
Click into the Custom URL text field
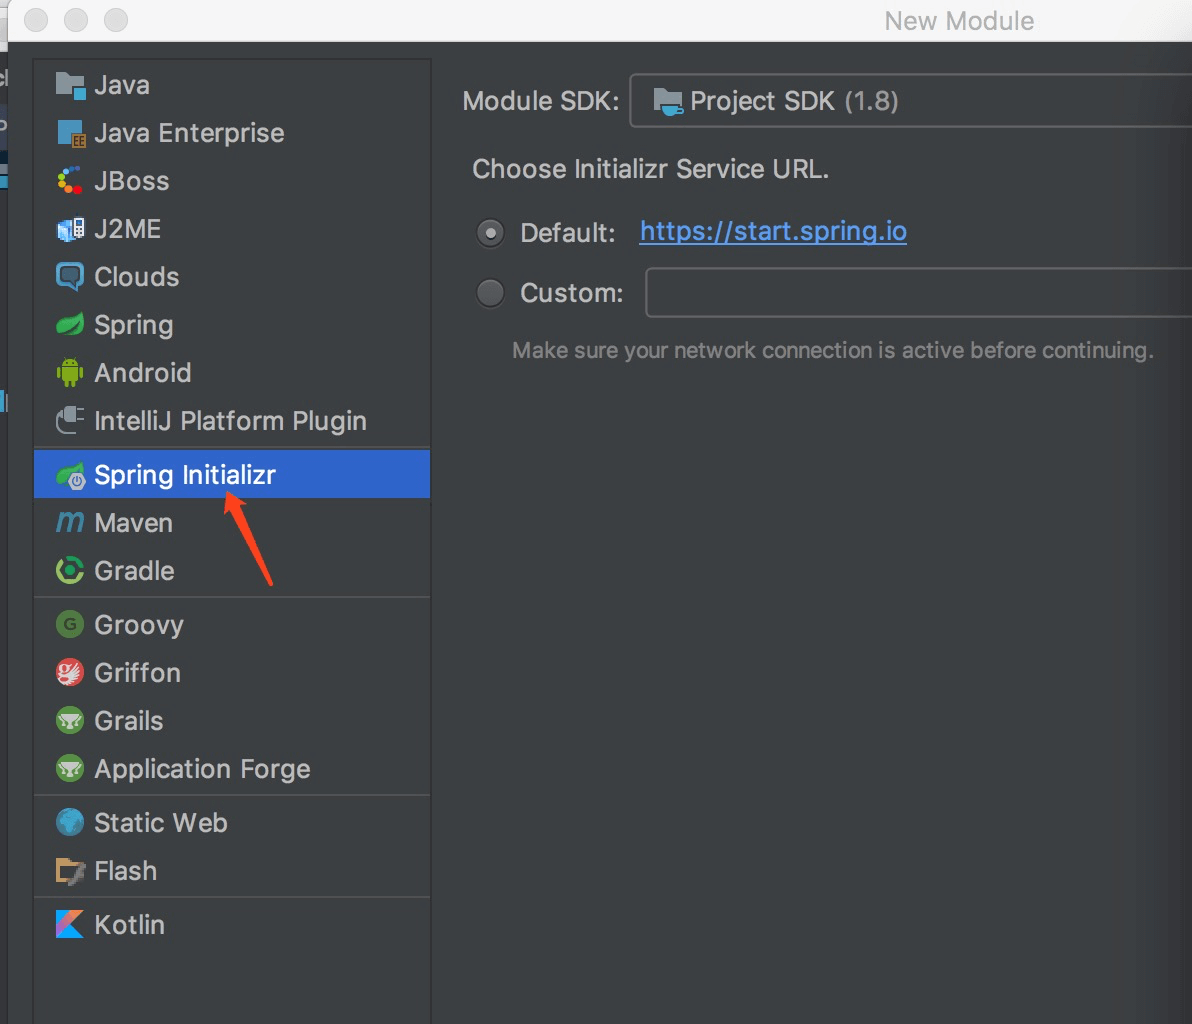point(918,293)
